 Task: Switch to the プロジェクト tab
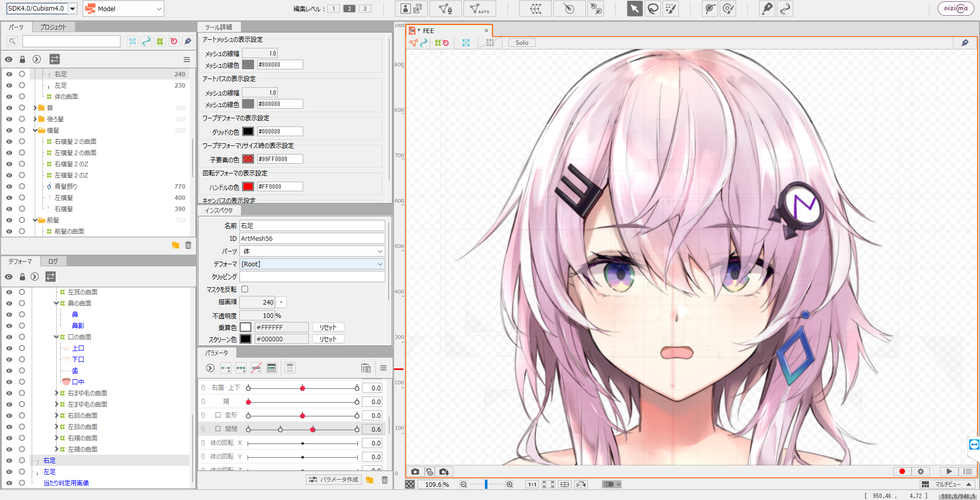53,27
